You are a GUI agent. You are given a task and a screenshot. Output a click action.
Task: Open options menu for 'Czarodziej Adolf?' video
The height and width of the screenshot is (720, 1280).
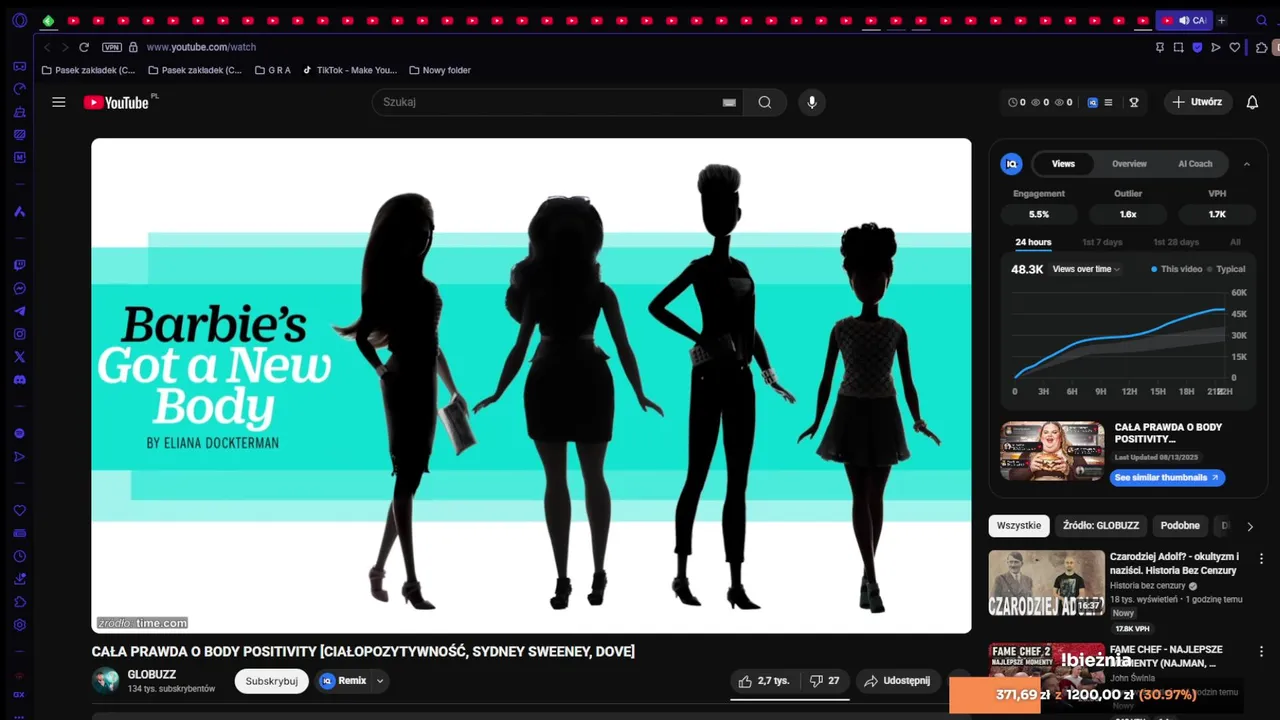pos(1261,558)
